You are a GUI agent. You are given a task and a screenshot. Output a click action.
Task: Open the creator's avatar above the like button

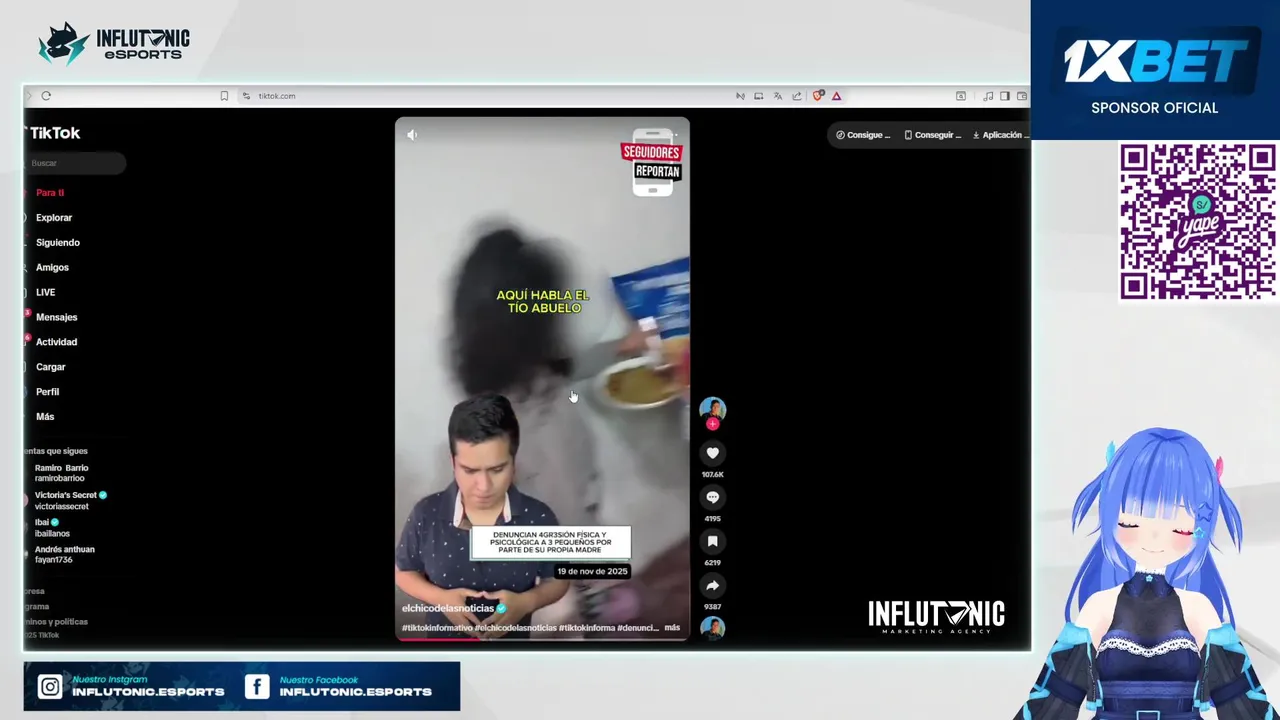[x=712, y=408]
